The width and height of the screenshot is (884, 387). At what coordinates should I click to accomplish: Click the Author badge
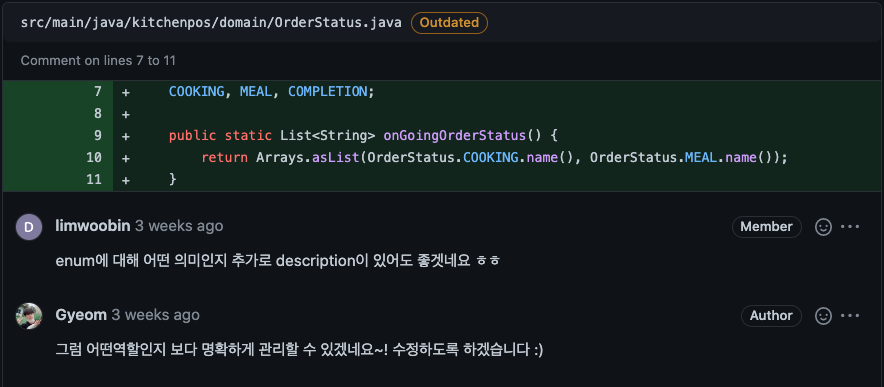(x=771, y=316)
